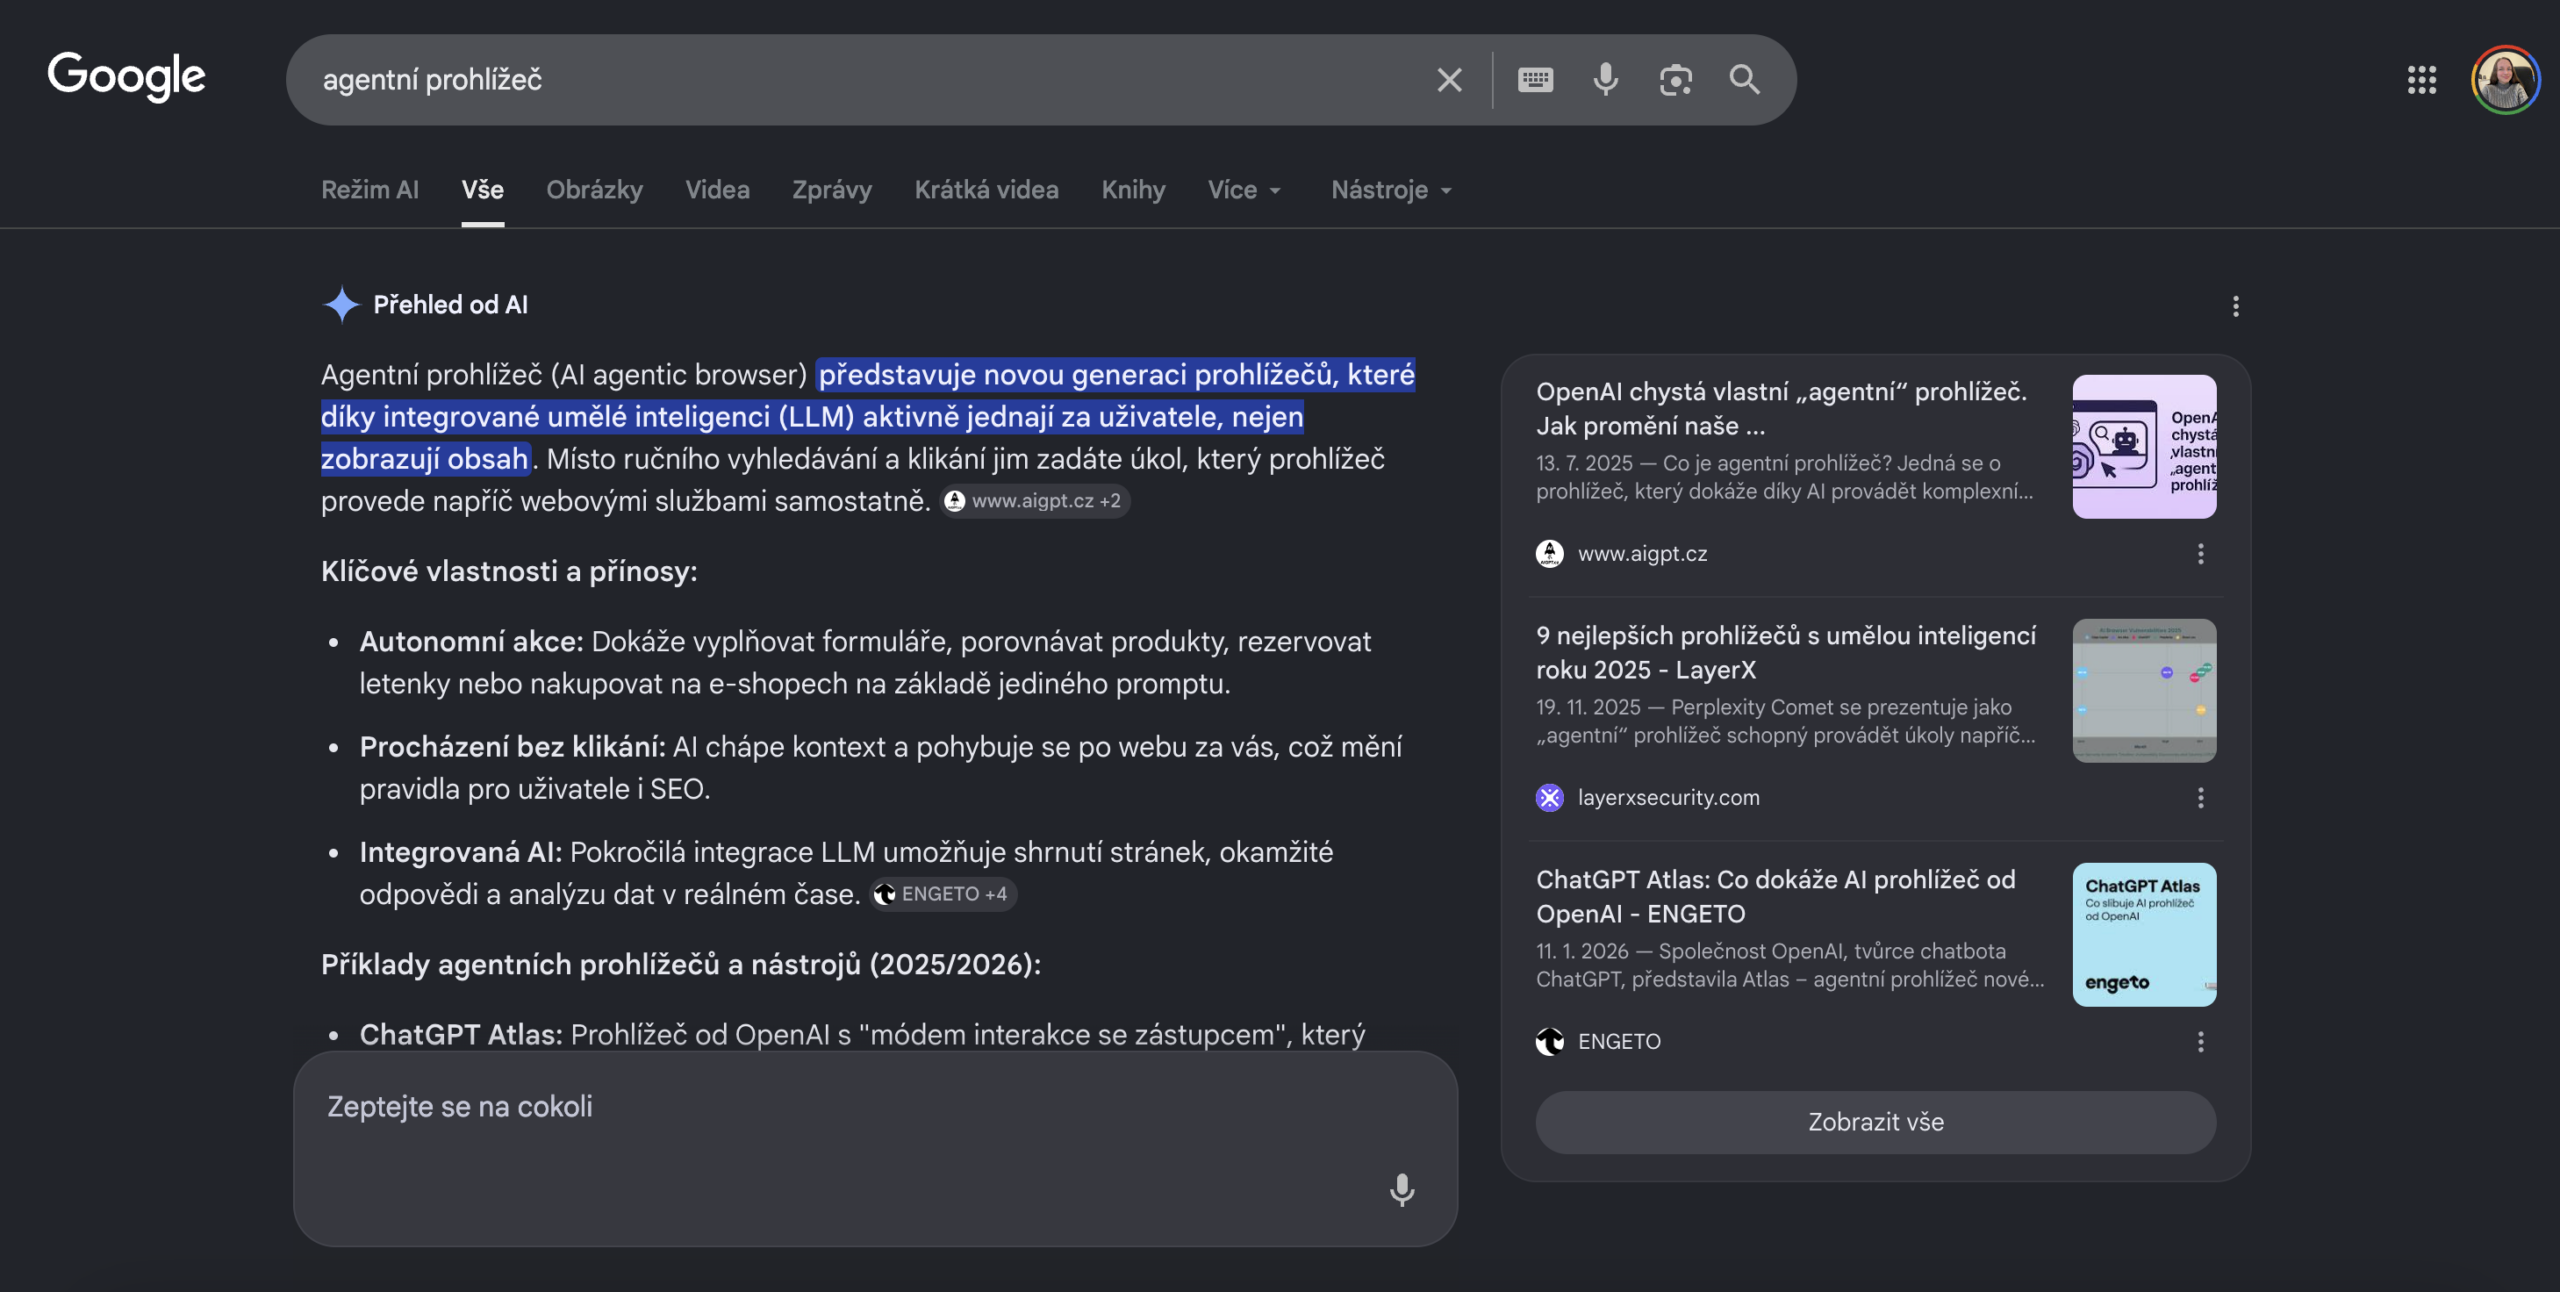2560x1292 pixels.
Task: Open more options for www.aigpt.cz source
Action: (2200, 554)
